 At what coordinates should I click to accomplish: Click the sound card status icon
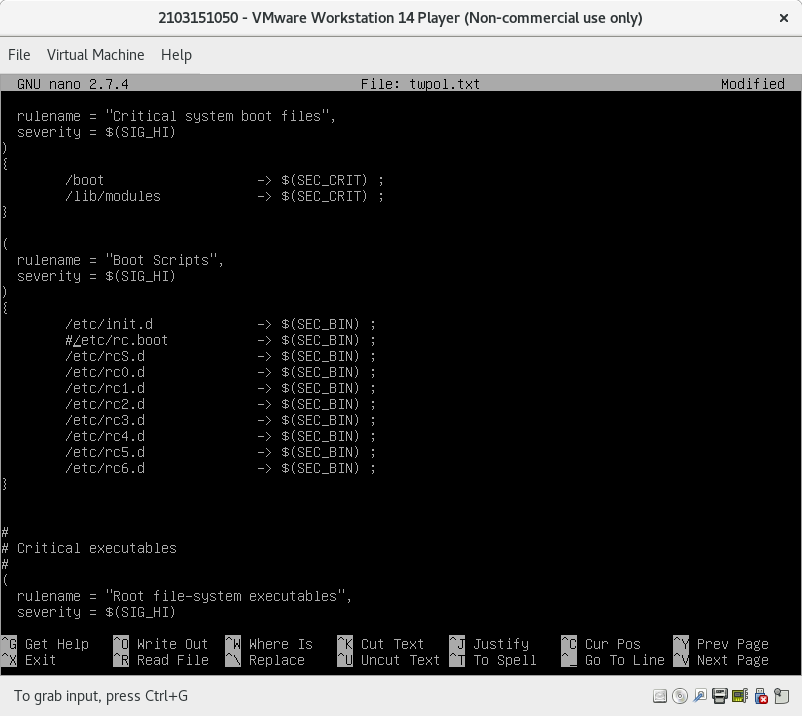741,695
